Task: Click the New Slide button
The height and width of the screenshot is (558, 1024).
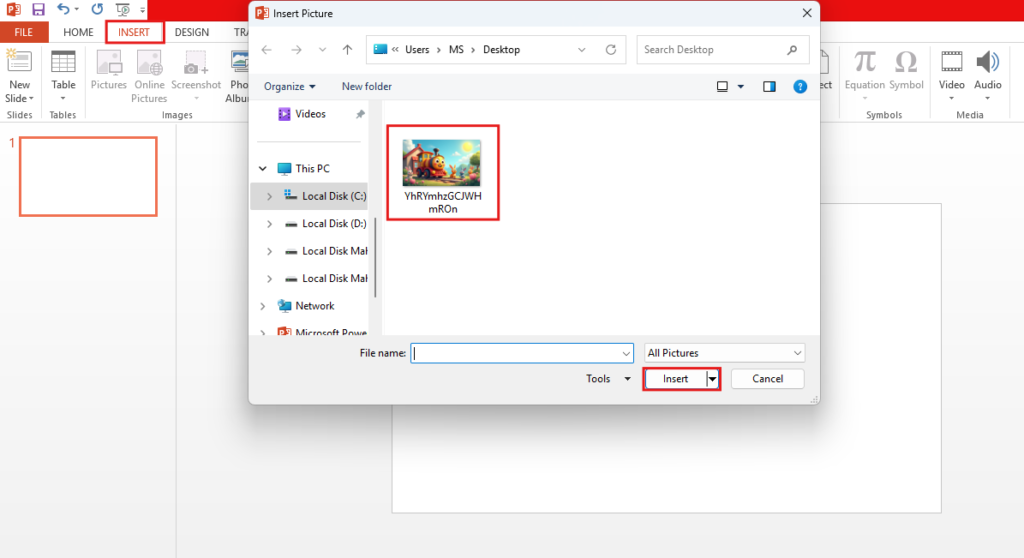Action: coord(19,77)
